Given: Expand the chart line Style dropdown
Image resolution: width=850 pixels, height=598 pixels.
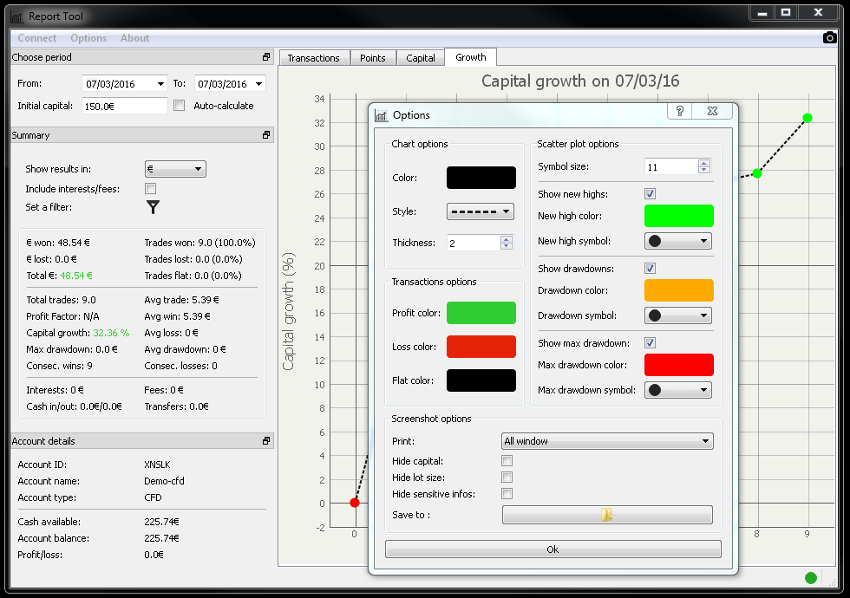Looking at the screenshot, I should (480, 211).
